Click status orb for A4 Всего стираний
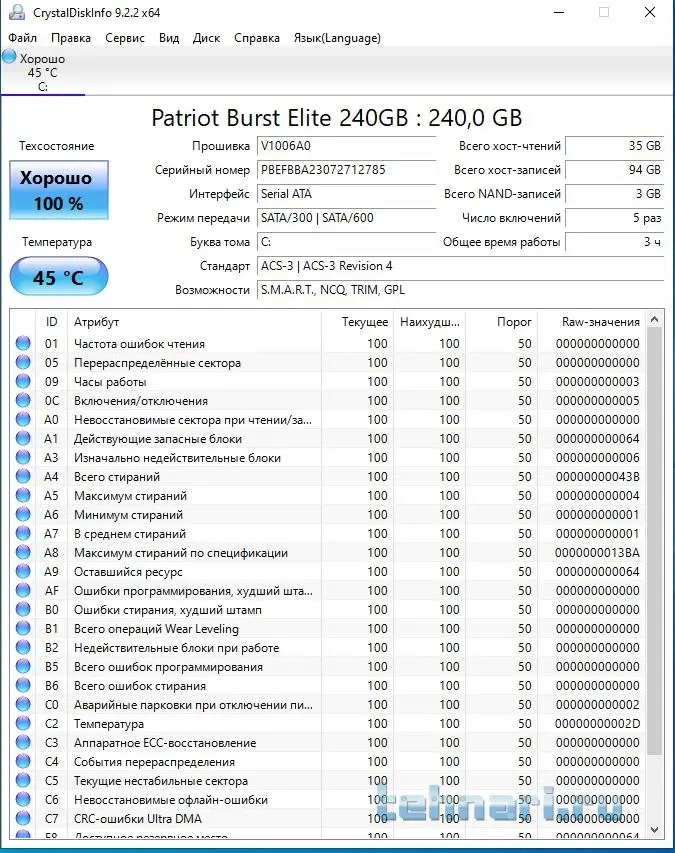675x853 pixels. click(23, 477)
